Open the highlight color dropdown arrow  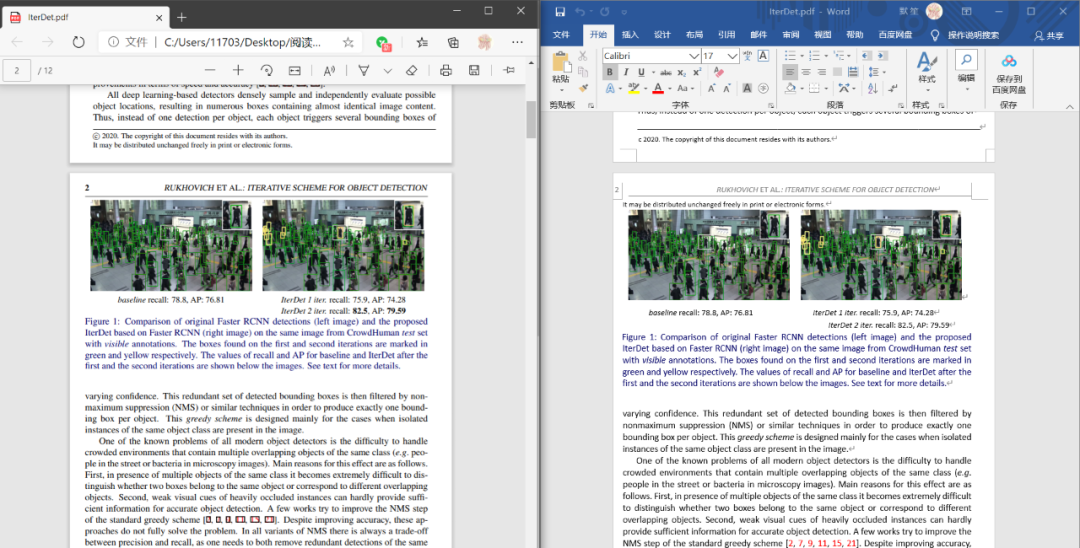644,88
